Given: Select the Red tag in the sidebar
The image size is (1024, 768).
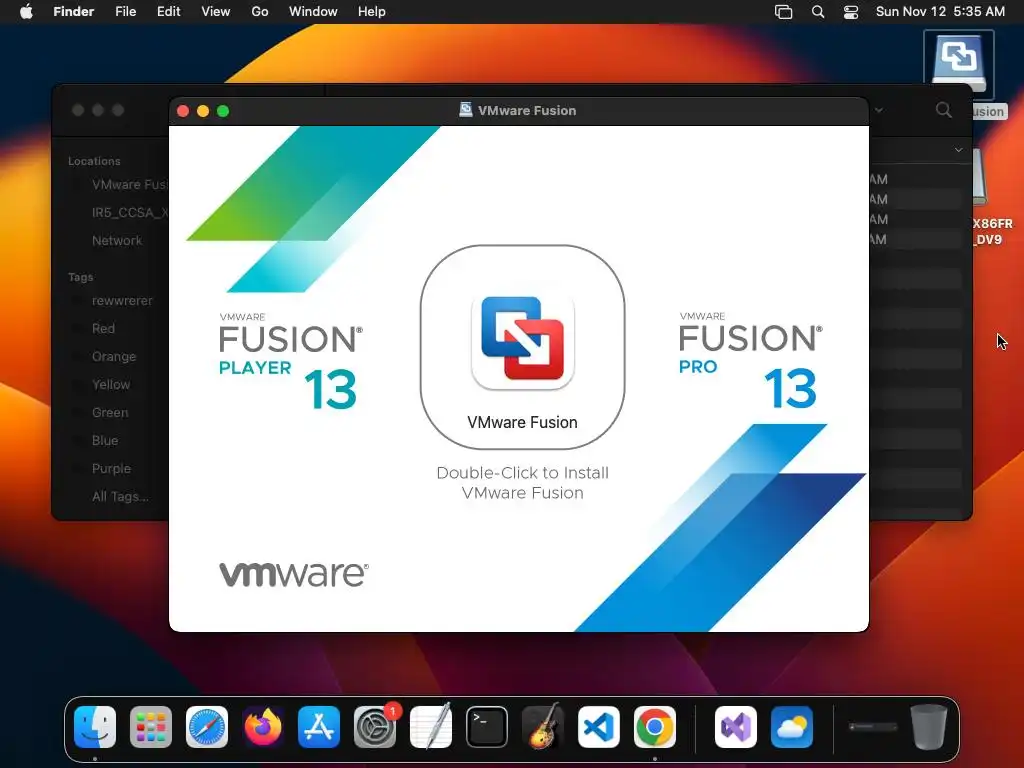Looking at the screenshot, I should point(103,328).
